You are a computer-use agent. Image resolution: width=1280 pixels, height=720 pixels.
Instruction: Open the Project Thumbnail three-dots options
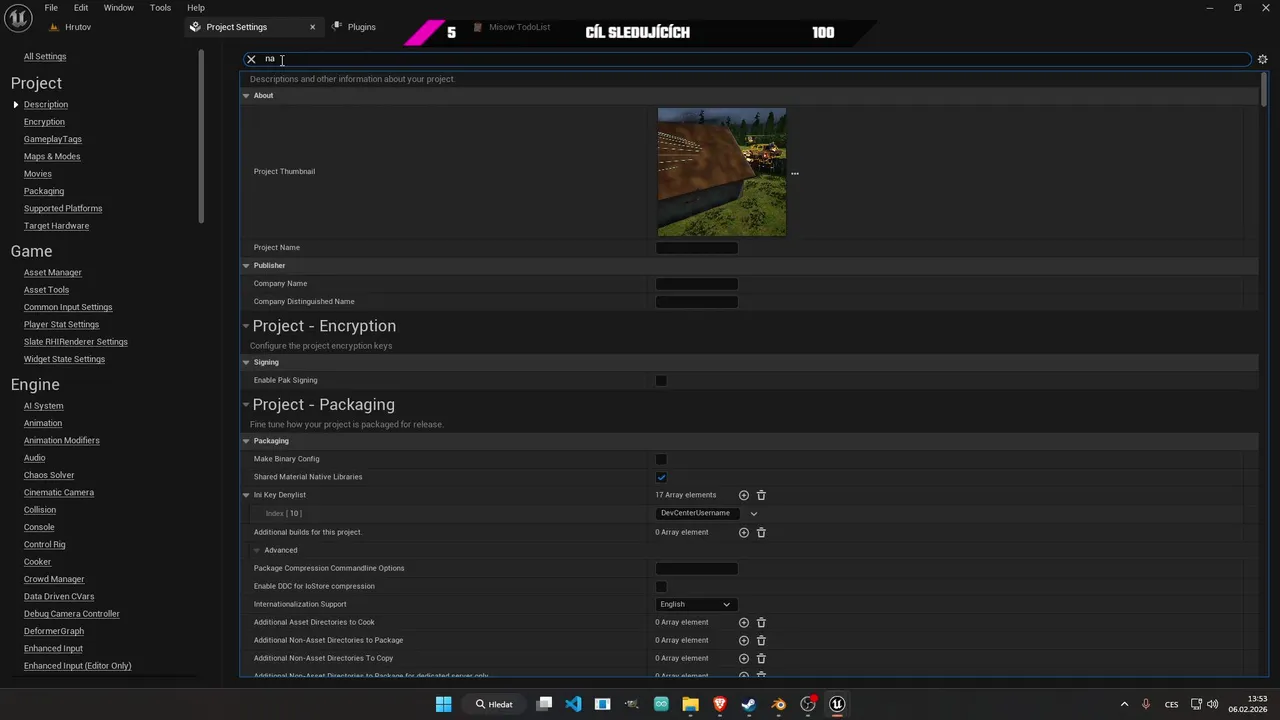point(795,173)
